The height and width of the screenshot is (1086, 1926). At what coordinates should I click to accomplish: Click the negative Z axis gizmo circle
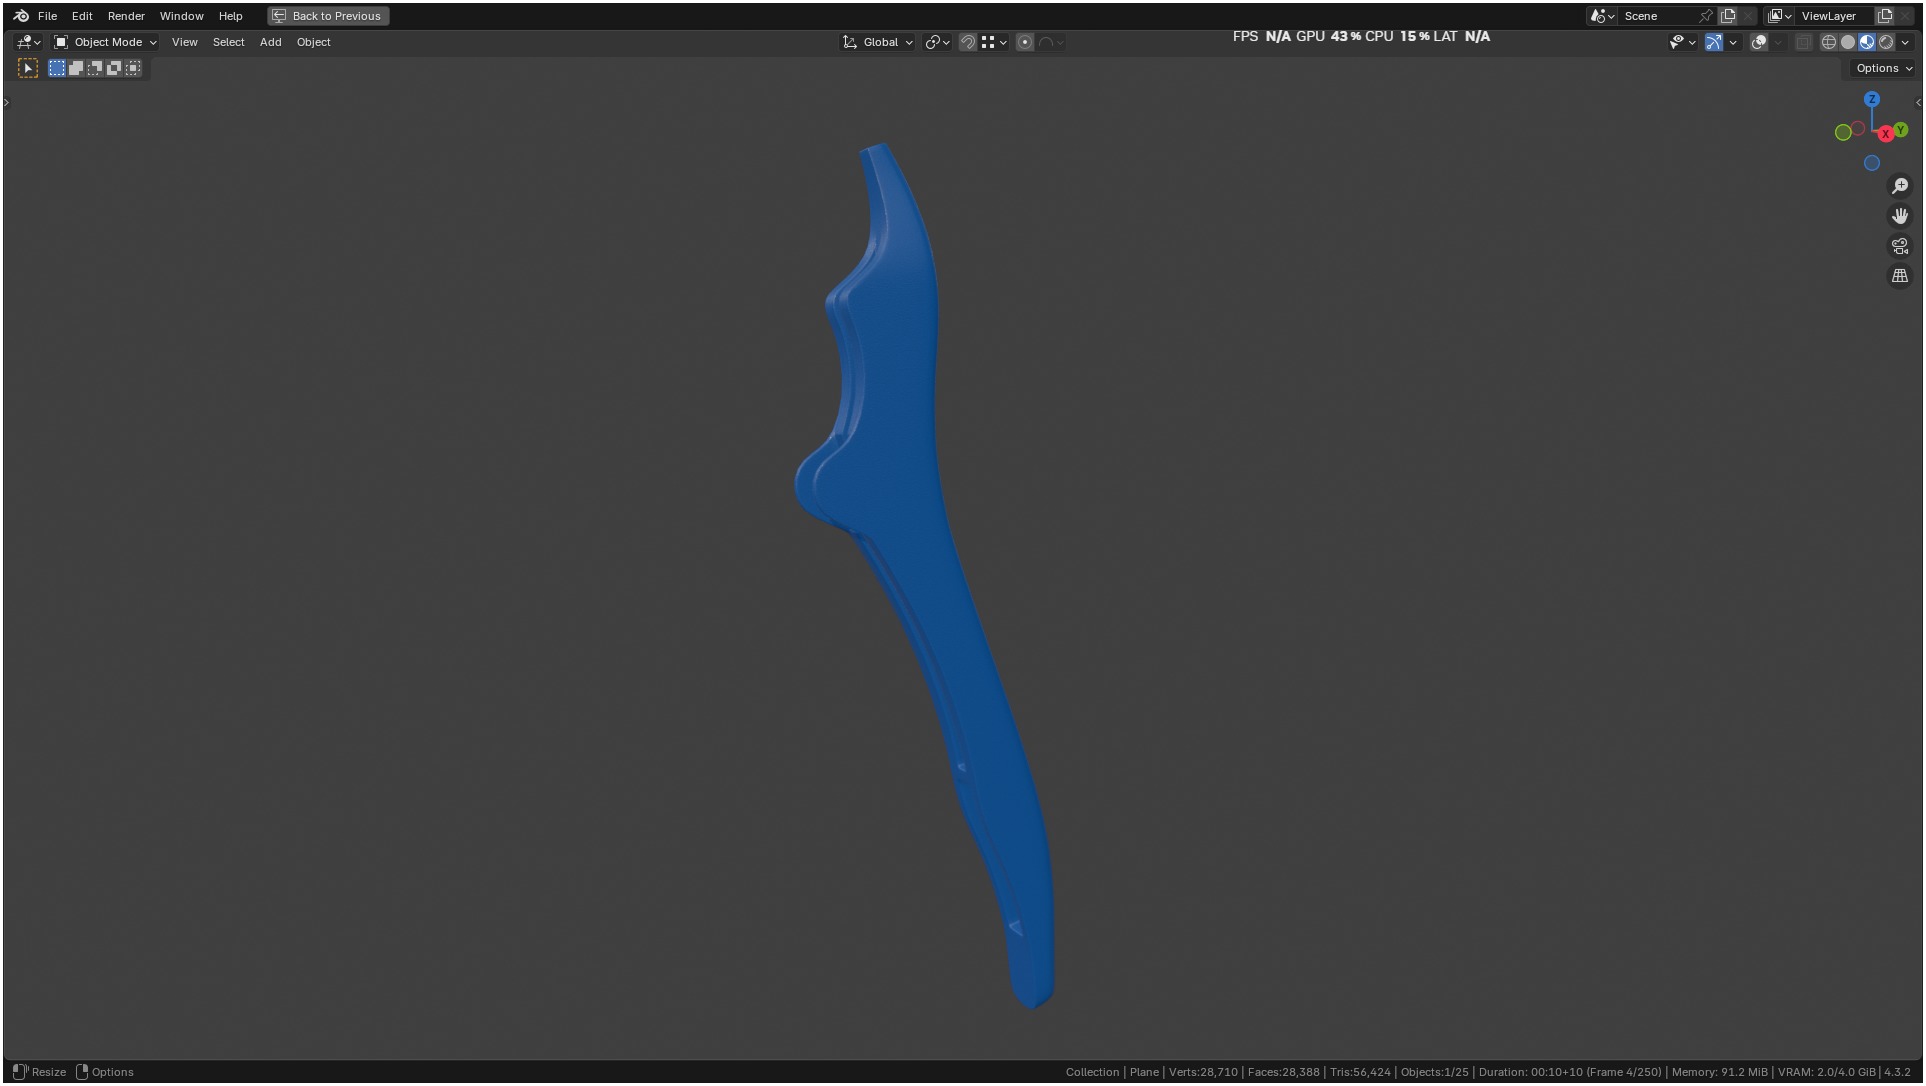1872,163
